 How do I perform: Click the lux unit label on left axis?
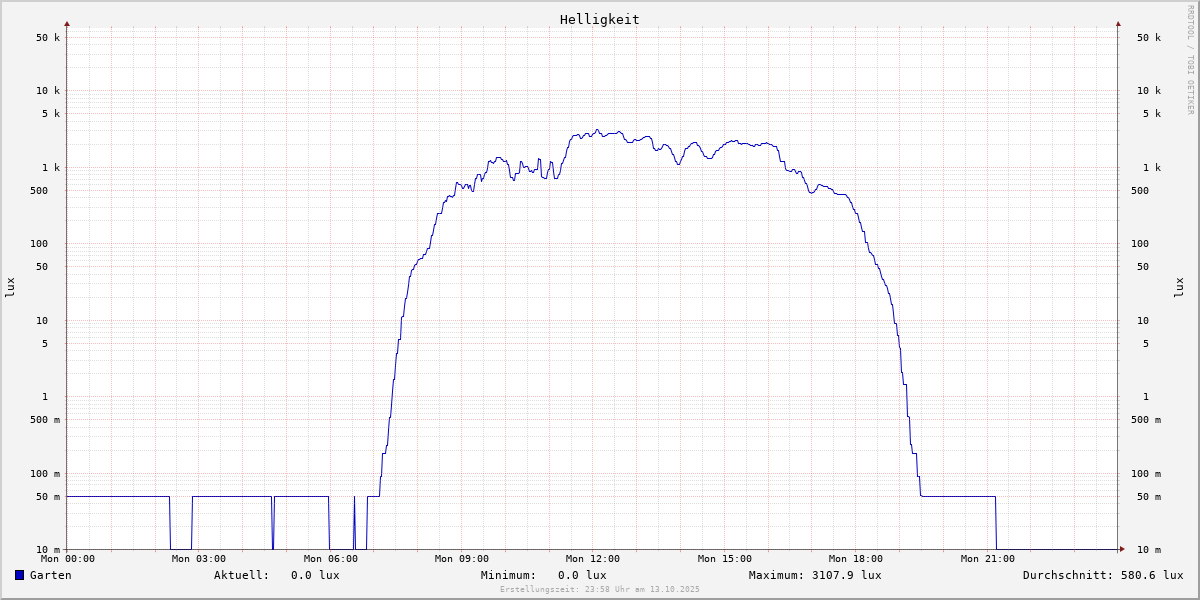coord(10,288)
